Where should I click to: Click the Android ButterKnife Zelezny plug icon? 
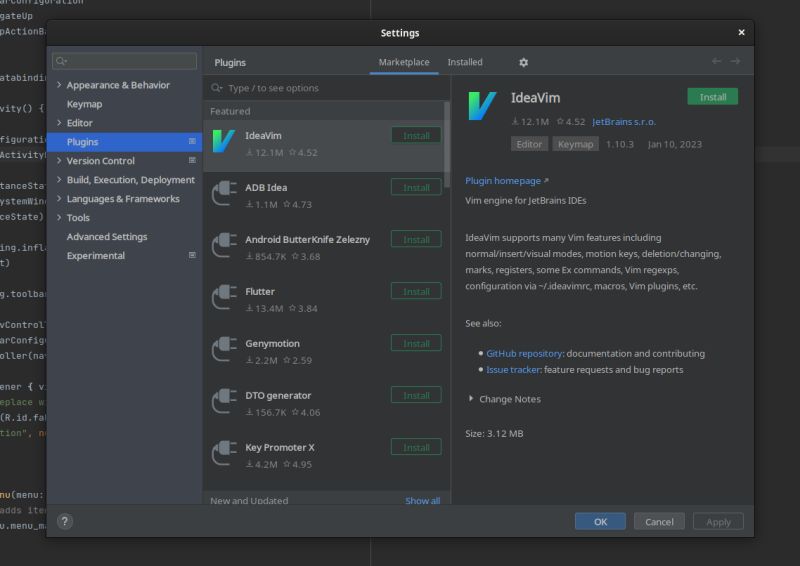point(224,245)
